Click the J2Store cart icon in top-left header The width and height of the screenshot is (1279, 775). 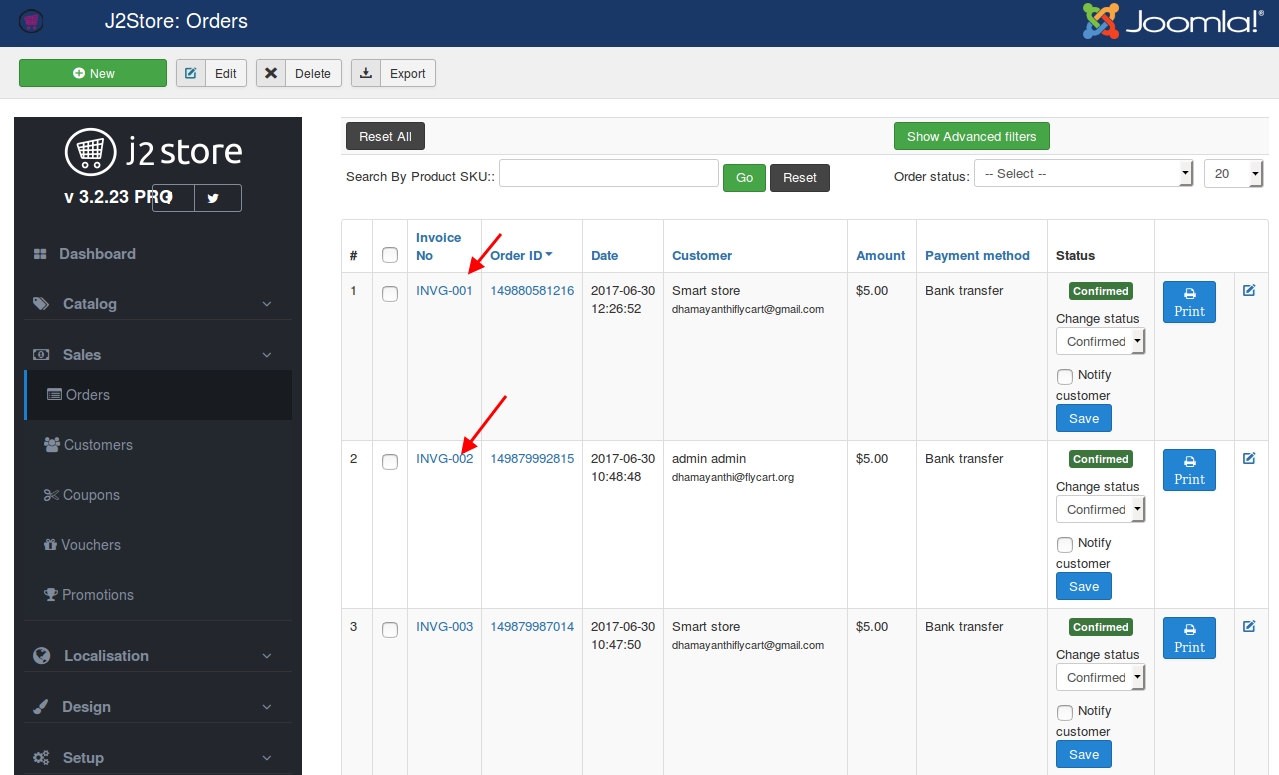pyautogui.click(x=31, y=21)
